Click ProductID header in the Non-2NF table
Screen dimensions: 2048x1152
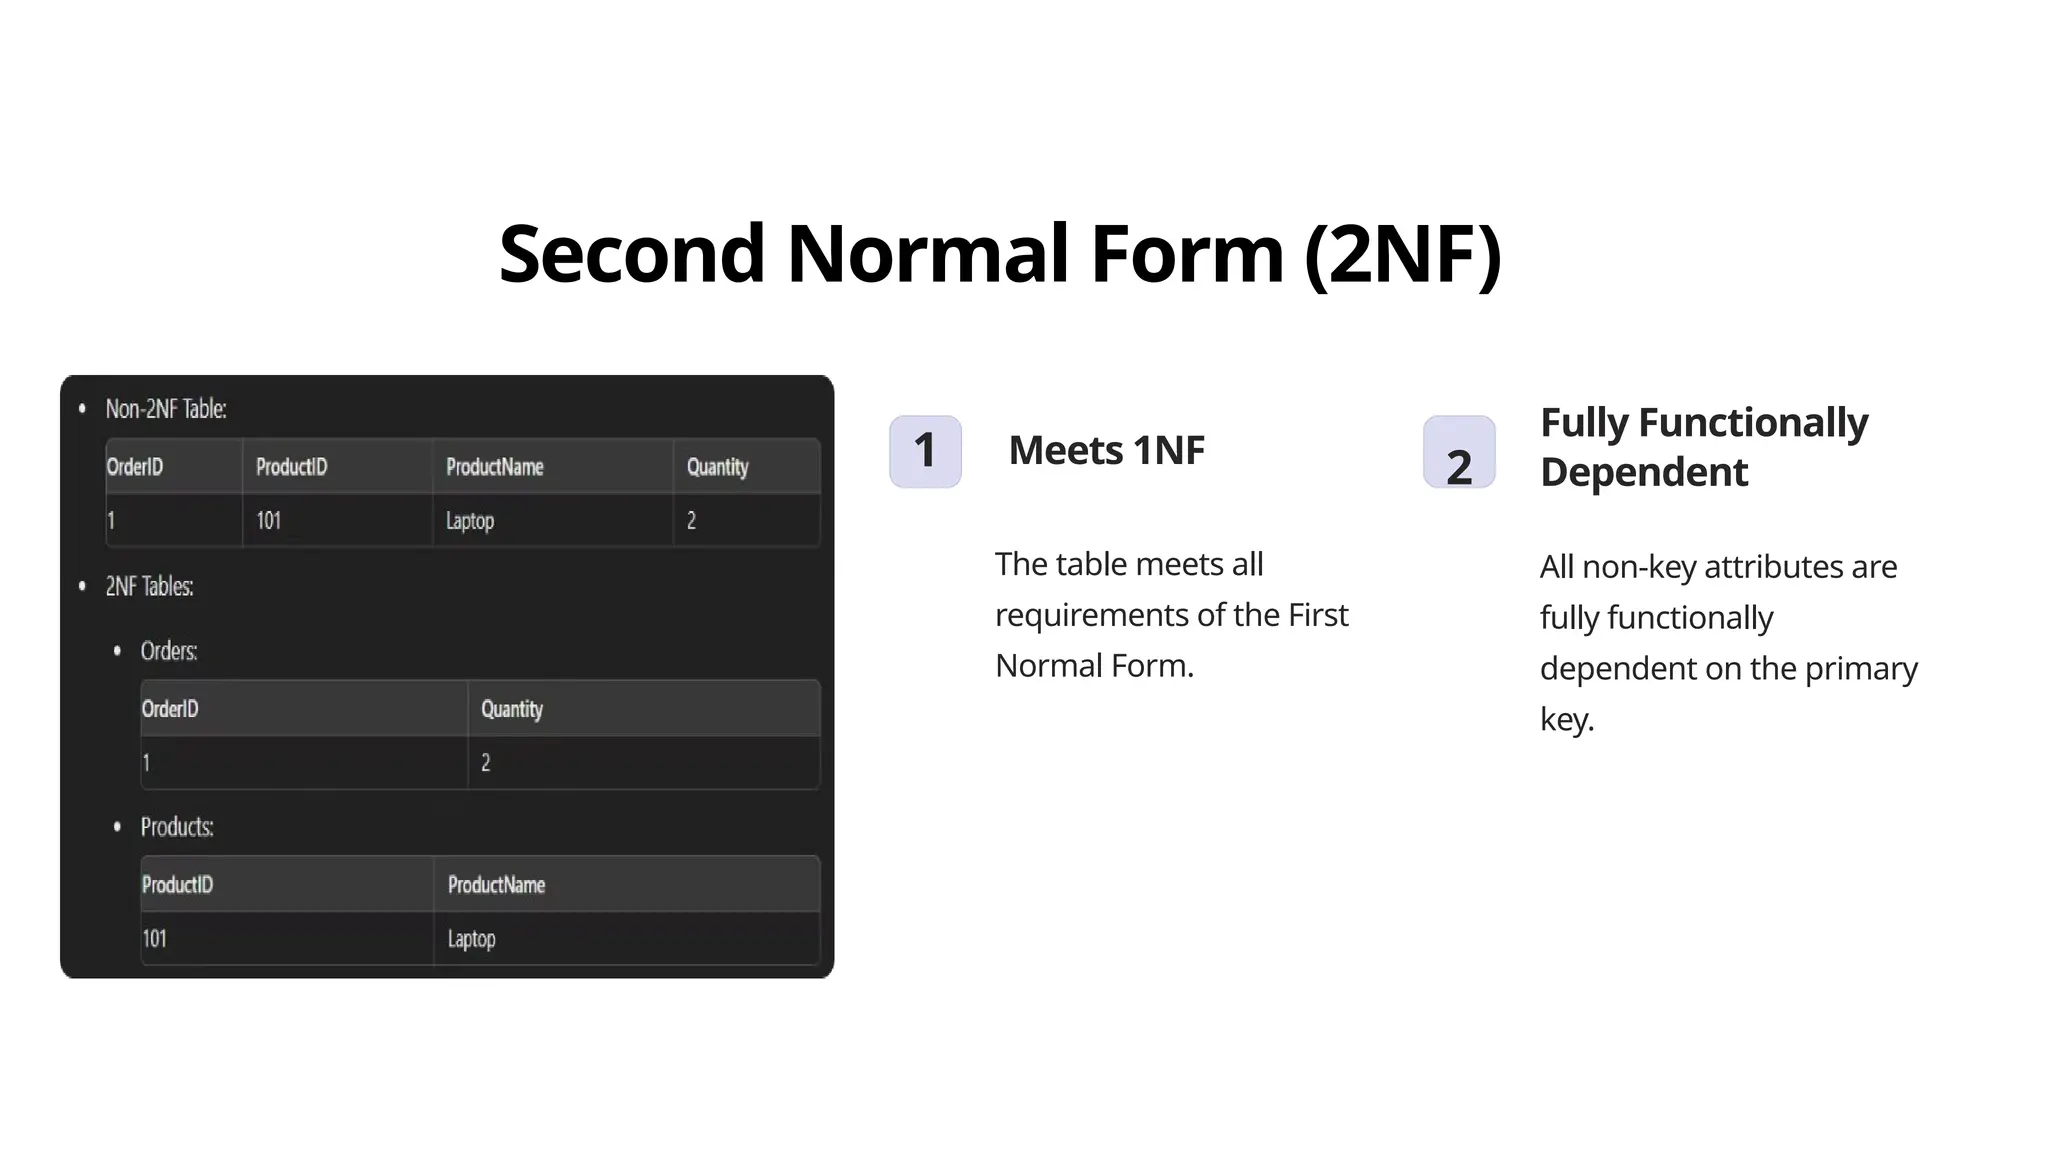coord(291,467)
